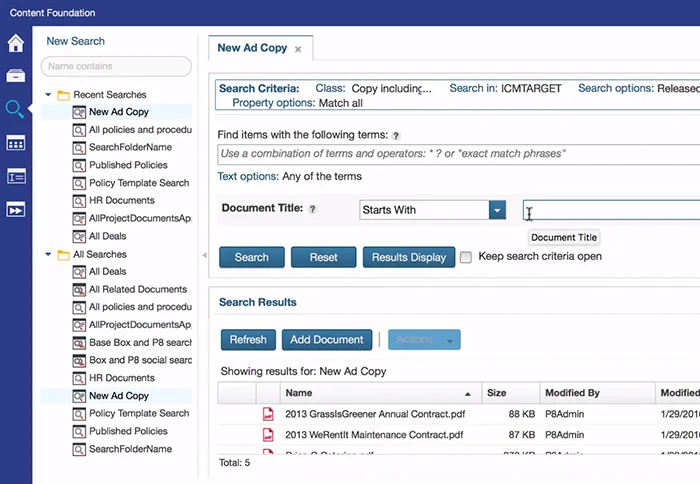Open the entry template sidebar icon
The image size is (700, 484).
pos(16,176)
